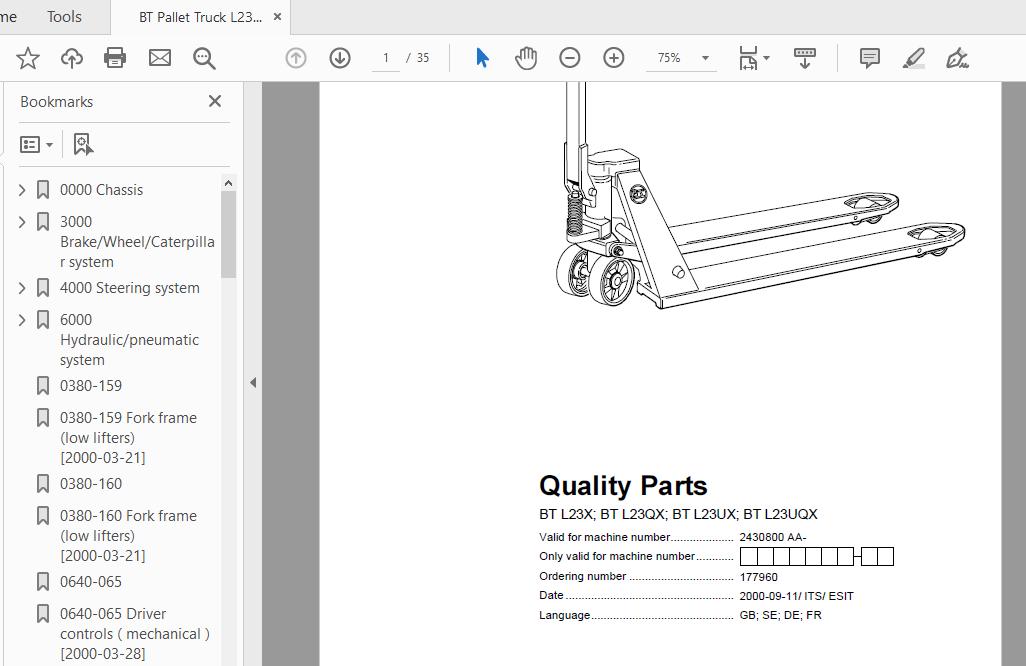Expand the 0000 Chassis bookmark
The height and width of the screenshot is (666, 1026).
[22, 190]
